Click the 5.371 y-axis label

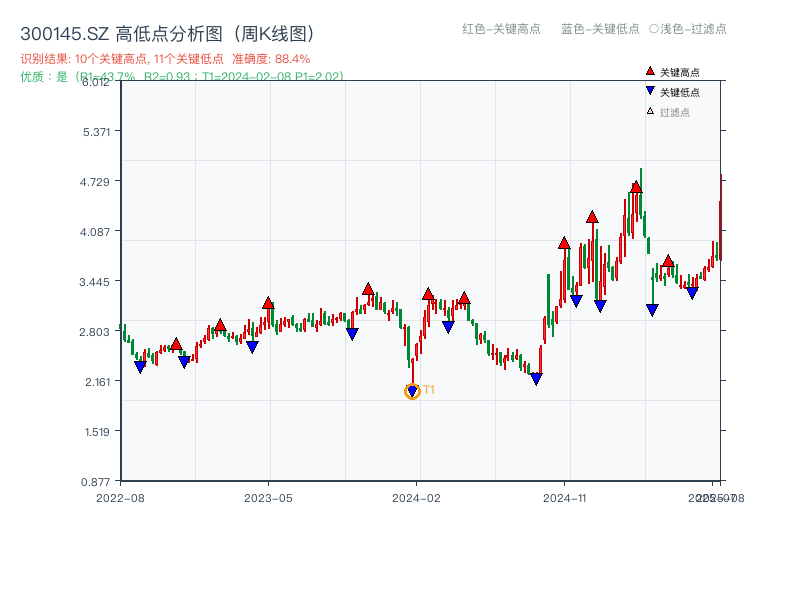pyautogui.click(x=96, y=132)
